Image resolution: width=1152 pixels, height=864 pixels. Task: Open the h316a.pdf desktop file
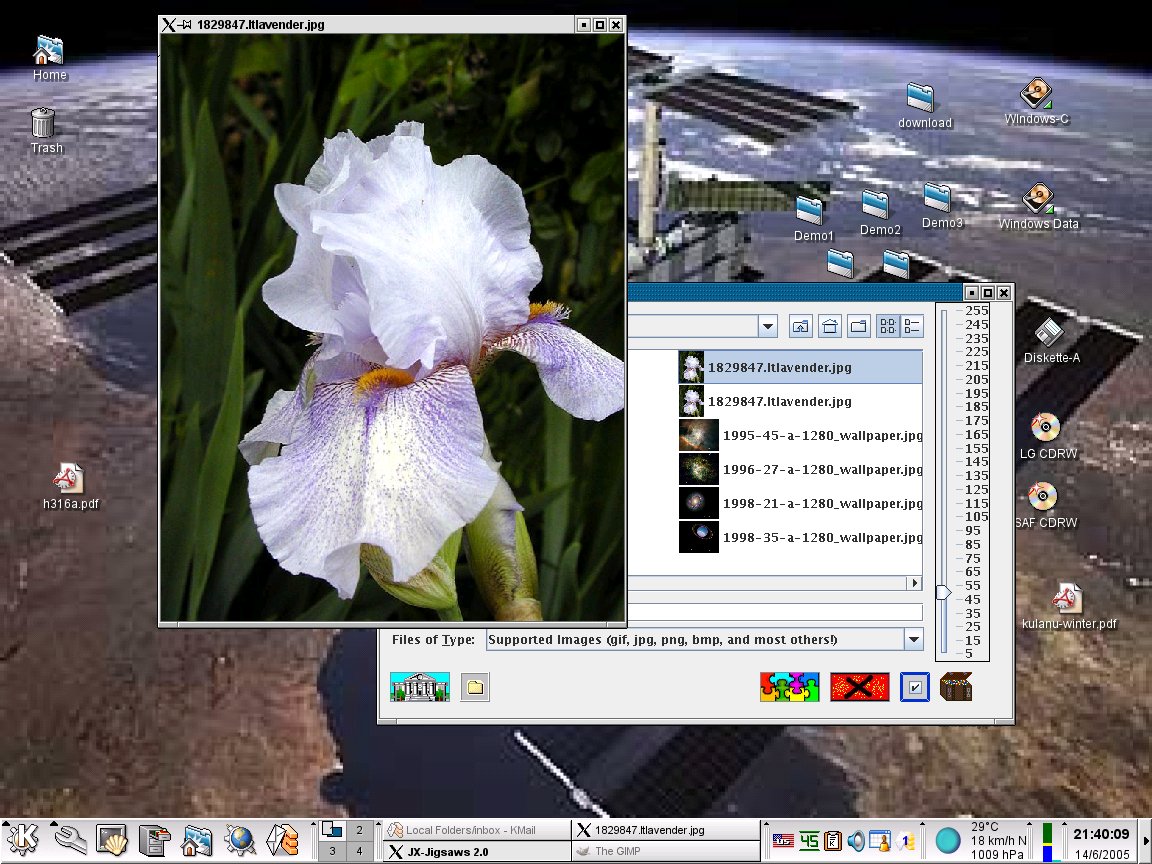click(70, 486)
